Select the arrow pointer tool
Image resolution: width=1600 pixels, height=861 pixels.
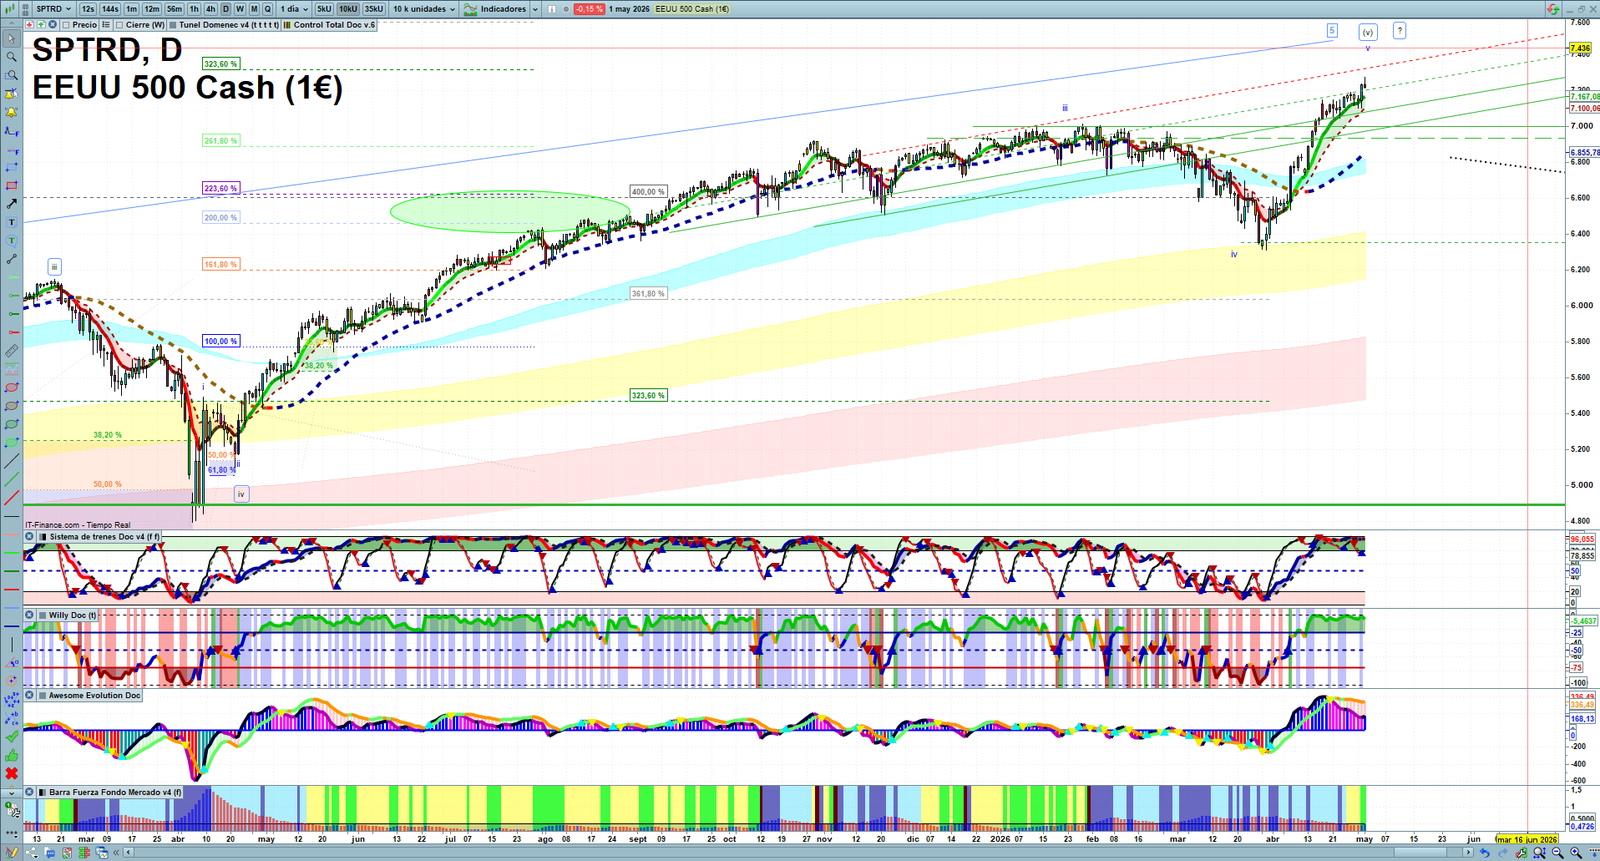[12, 38]
